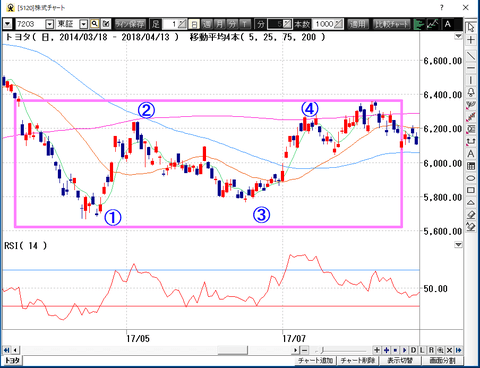The height and width of the screenshot is (368, 480).
Task: Open the table grid tool
Action: tap(471, 166)
